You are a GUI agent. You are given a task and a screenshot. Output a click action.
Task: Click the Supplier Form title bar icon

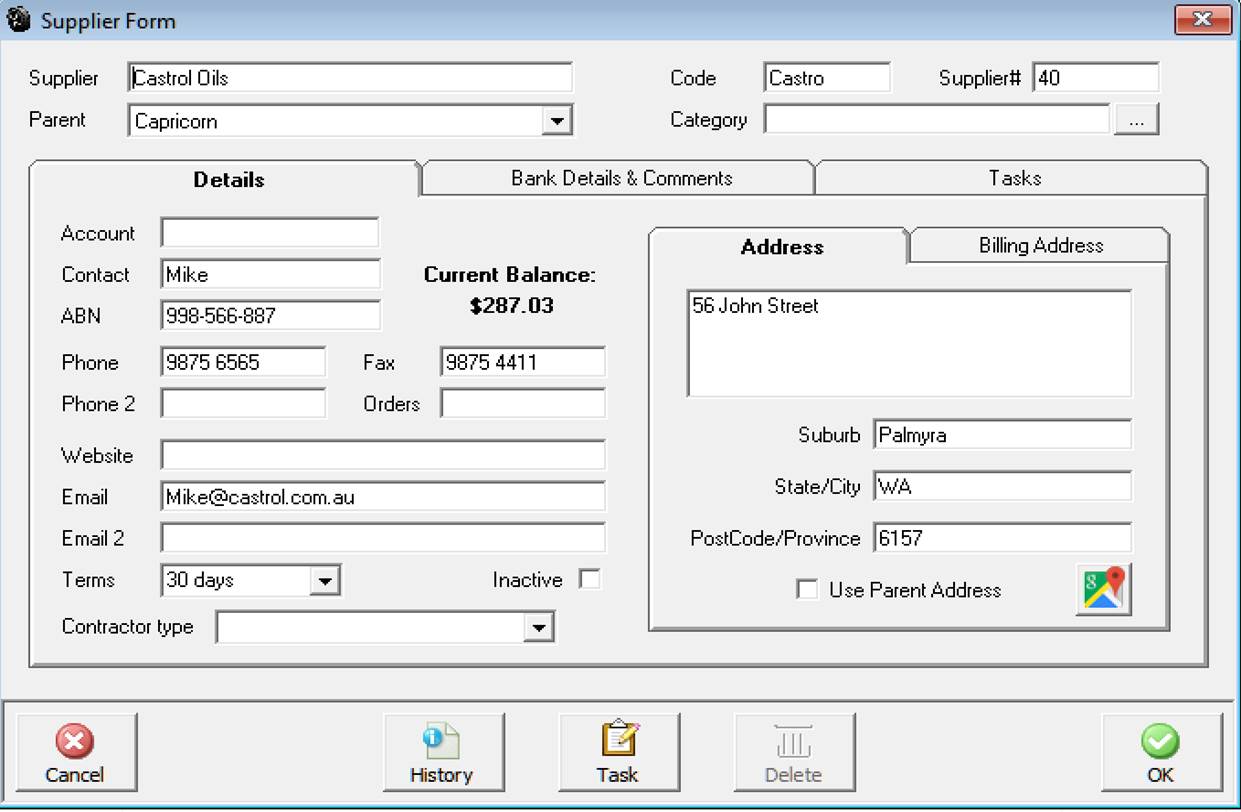[18, 20]
